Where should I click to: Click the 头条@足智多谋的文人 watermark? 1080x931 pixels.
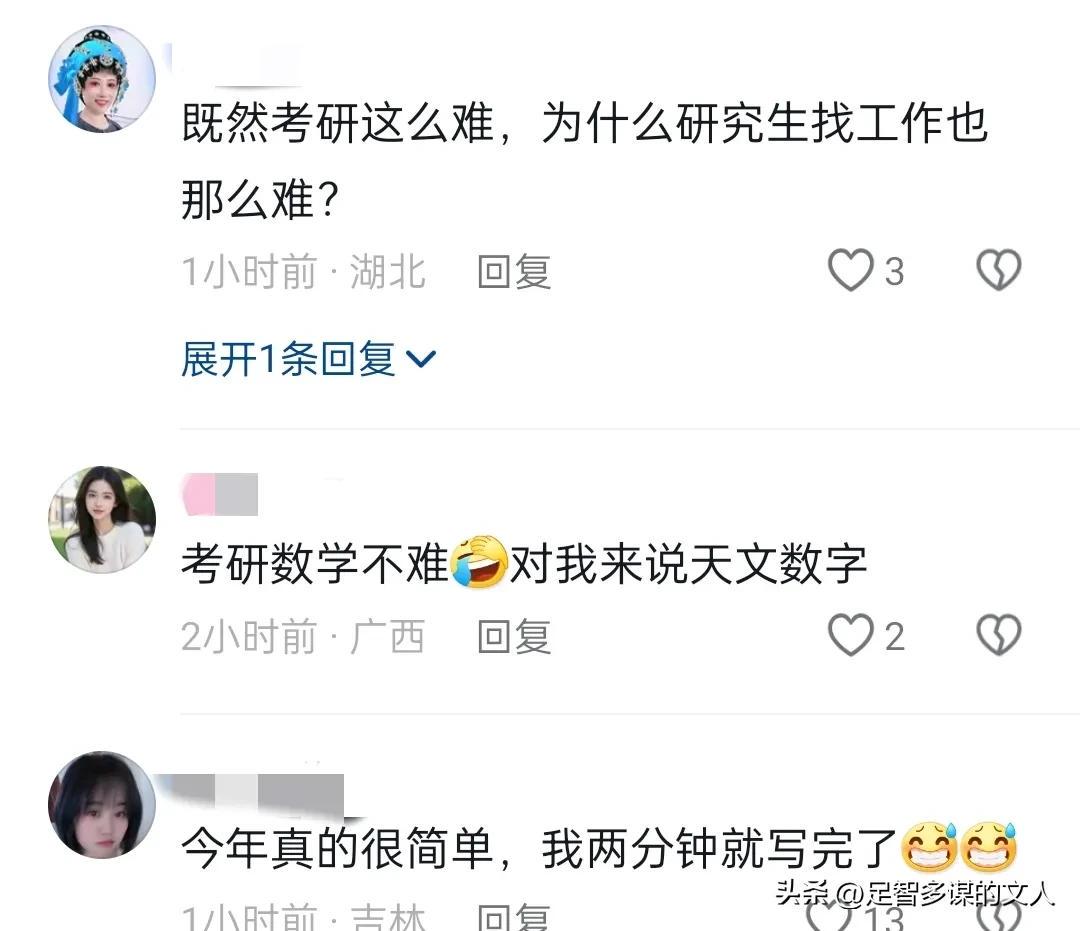tap(914, 894)
